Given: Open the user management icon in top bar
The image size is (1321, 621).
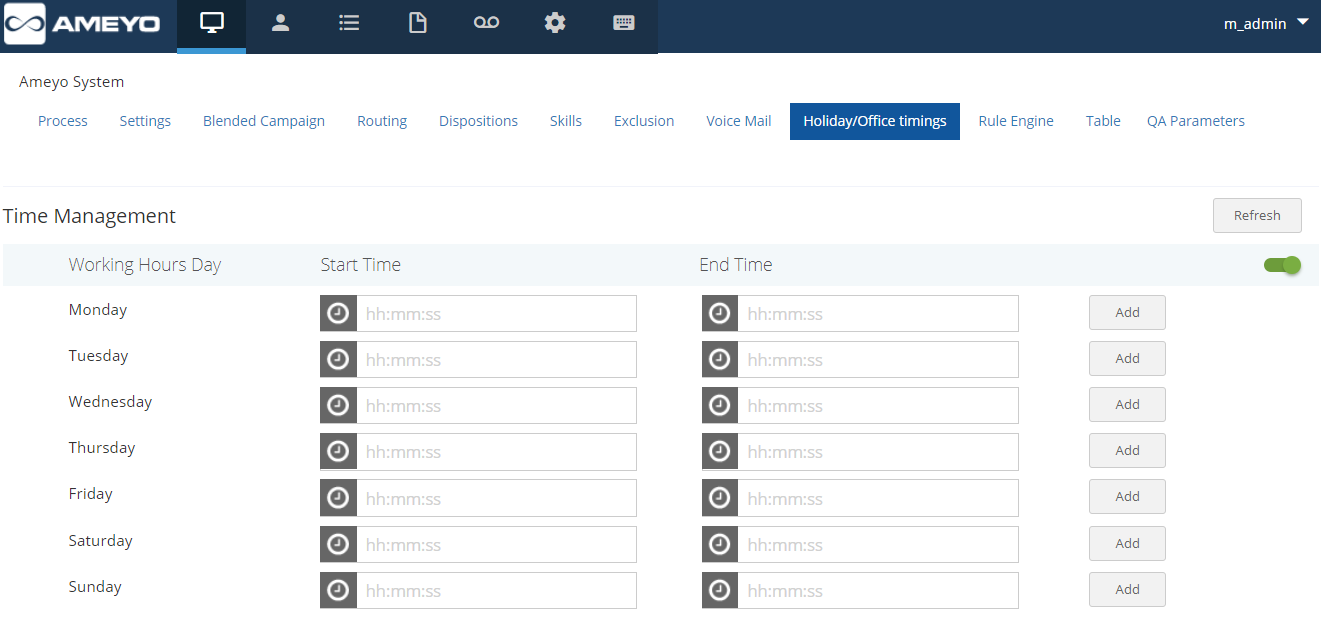Looking at the screenshot, I should click(x=280, y=24).
